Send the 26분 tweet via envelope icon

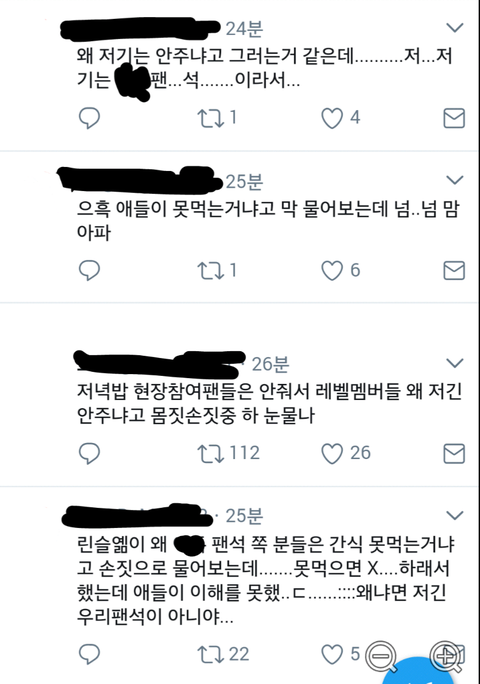pyautogui.click(x=454, y=454)
